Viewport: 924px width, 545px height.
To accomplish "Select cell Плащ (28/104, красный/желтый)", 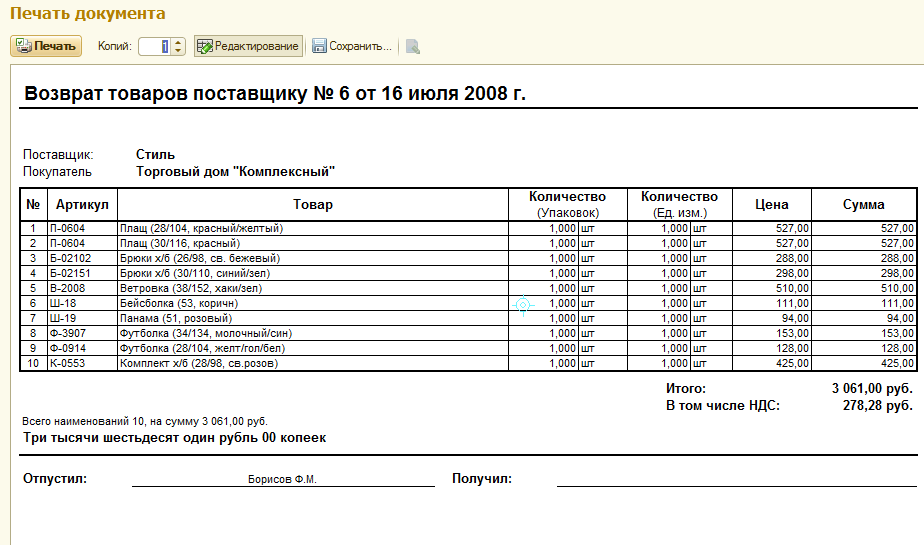I will pos(312,228).
